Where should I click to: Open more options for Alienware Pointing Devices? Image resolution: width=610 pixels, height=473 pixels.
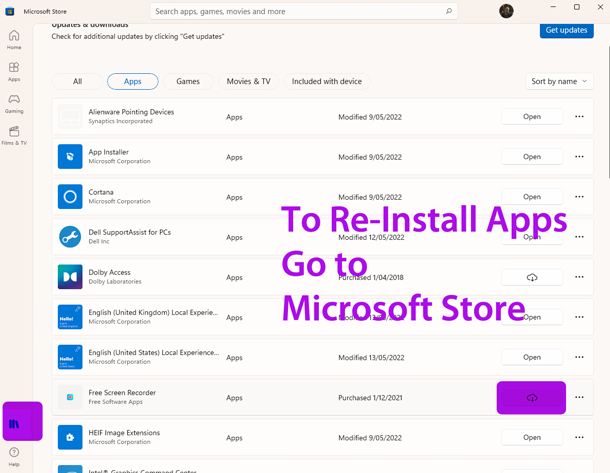pyautogui.click(x=579, y=116)
